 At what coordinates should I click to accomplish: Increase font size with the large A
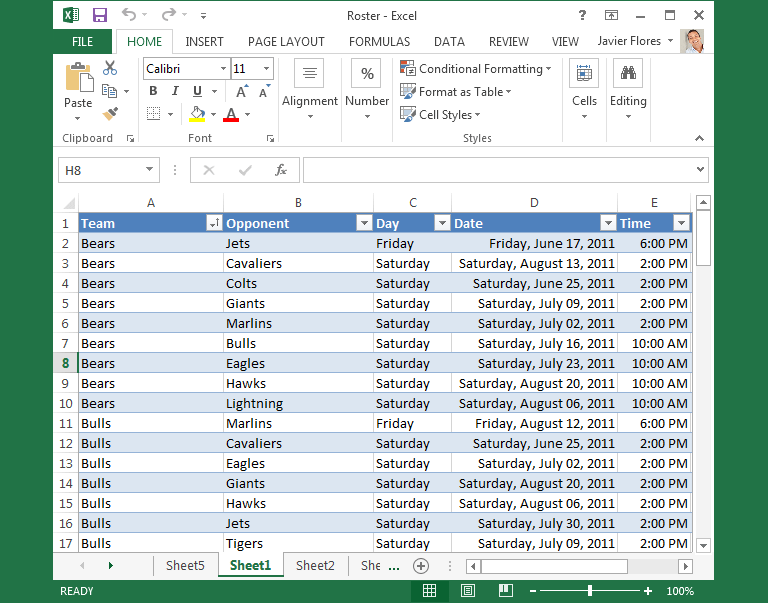tap(242, 91)
